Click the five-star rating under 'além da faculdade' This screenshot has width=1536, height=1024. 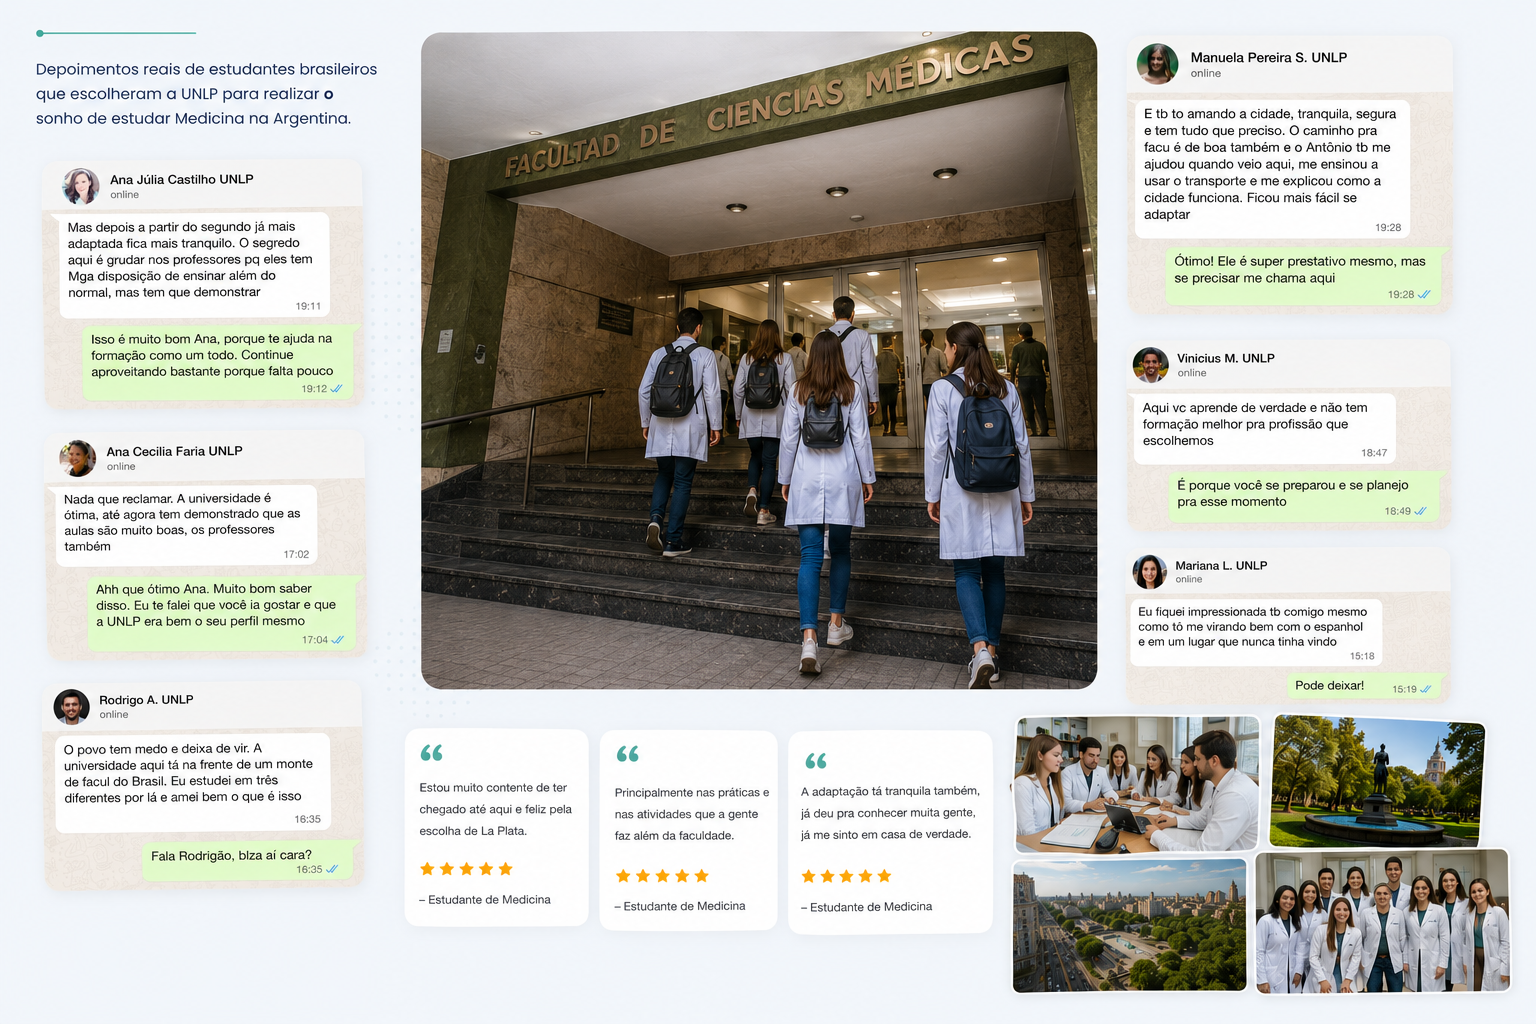[662, 876]
